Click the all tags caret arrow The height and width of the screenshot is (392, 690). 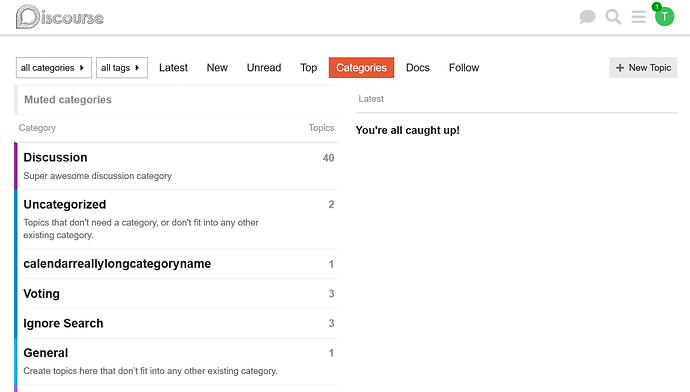coord(137,68)
